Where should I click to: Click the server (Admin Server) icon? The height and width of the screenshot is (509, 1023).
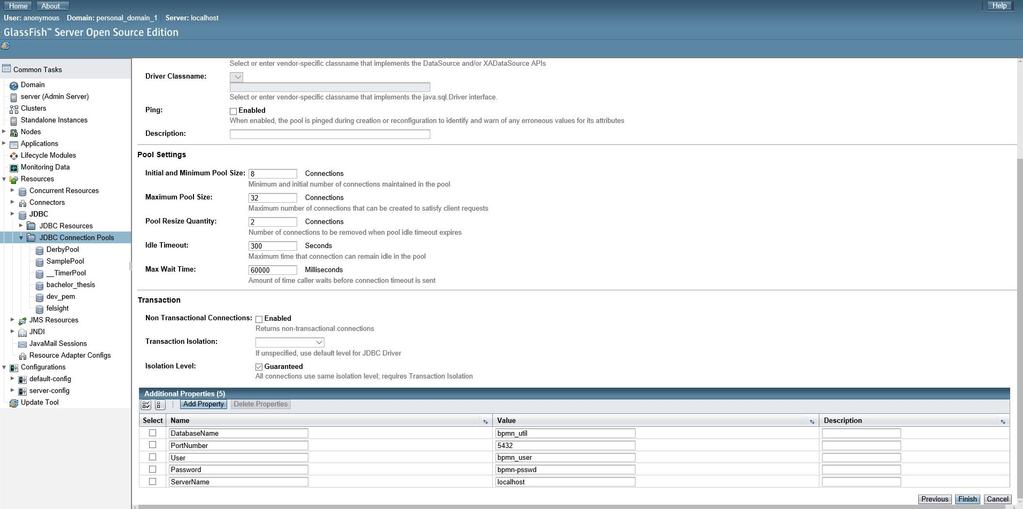[x=14, y=97]
